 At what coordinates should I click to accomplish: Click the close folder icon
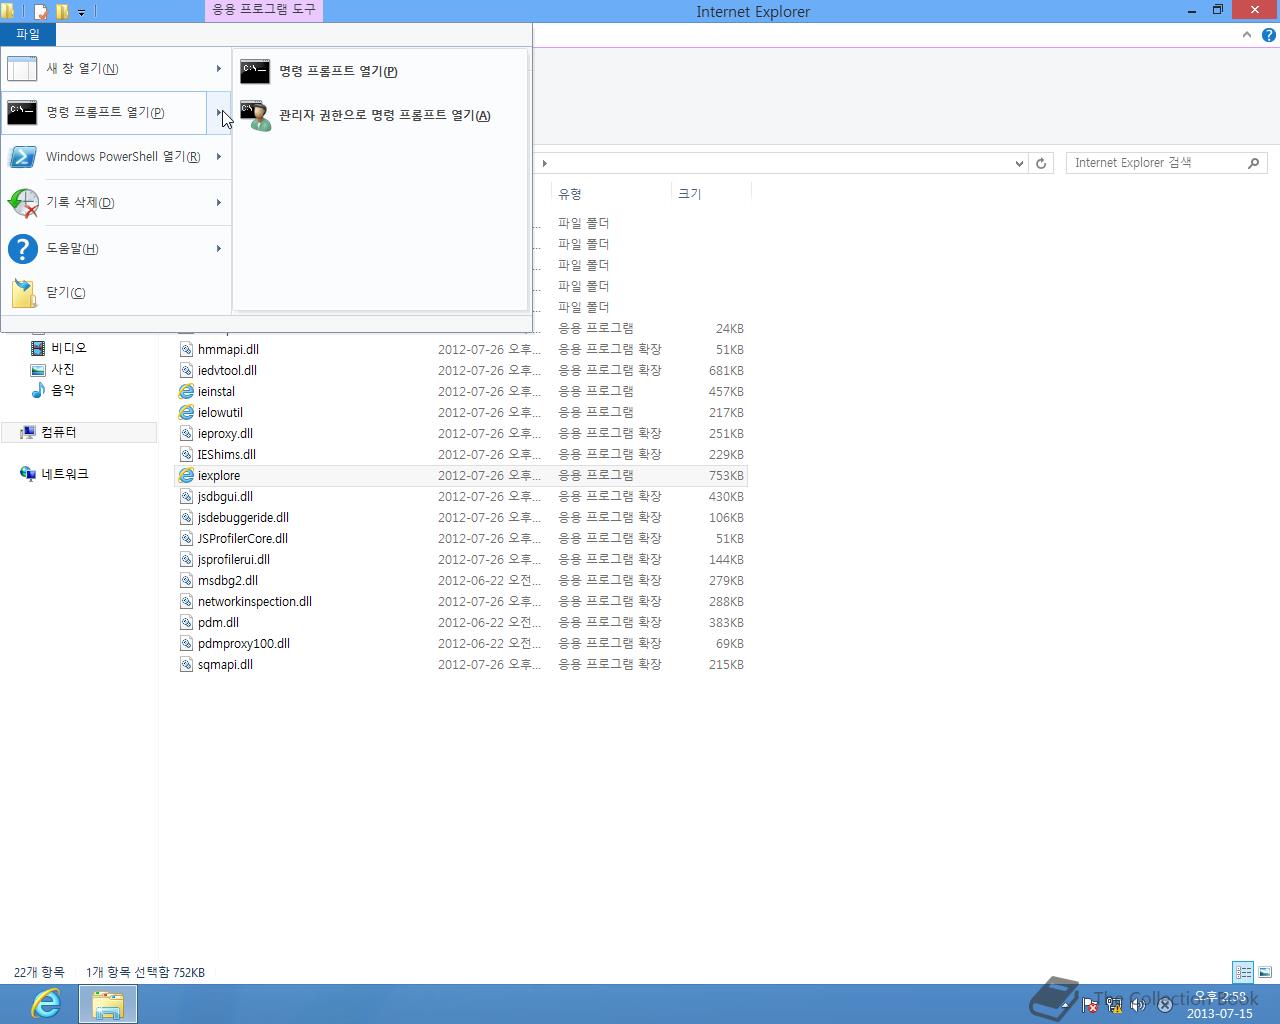[24, 293]
